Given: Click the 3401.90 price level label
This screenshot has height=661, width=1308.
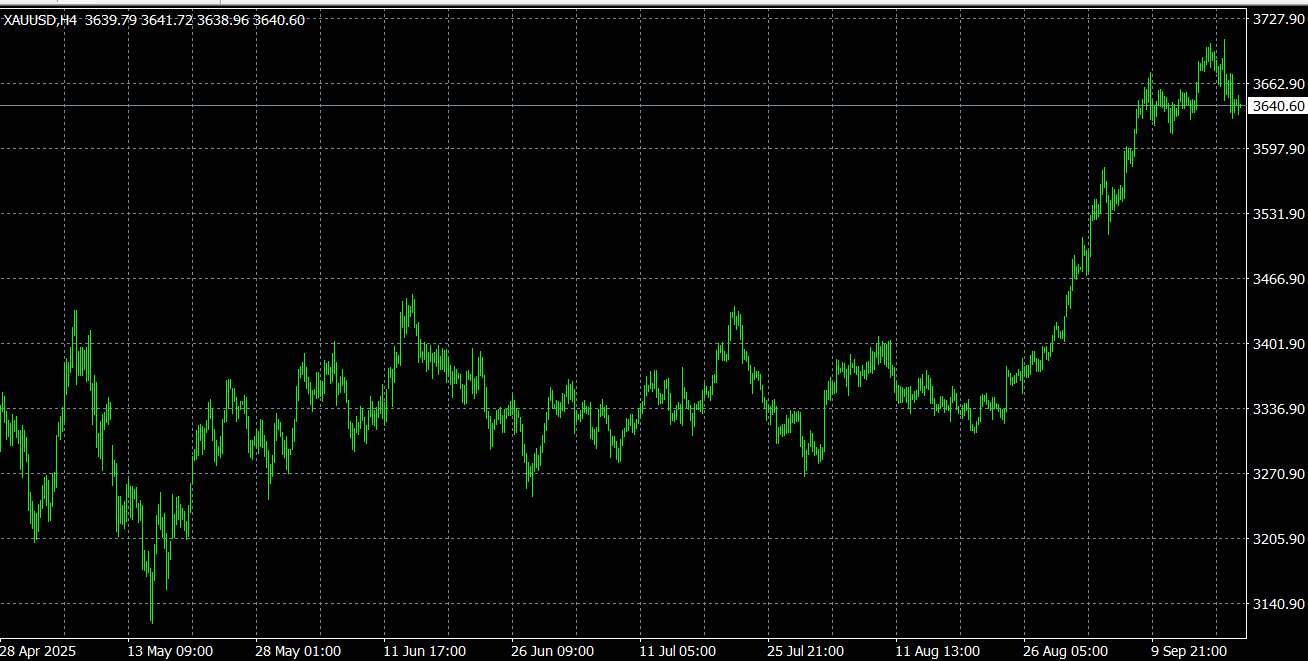Looking at the screenshot, I should pos(1278,344).
